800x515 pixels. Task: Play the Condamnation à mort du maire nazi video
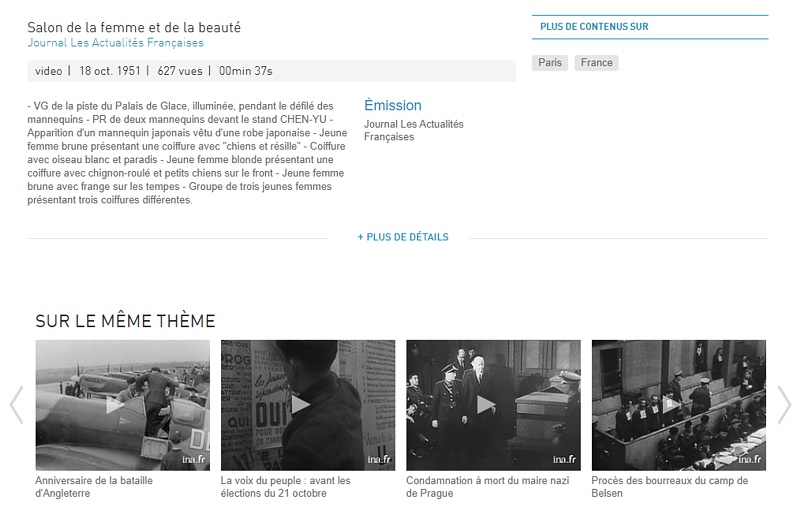pyautogui.click(x=493, y=405)
